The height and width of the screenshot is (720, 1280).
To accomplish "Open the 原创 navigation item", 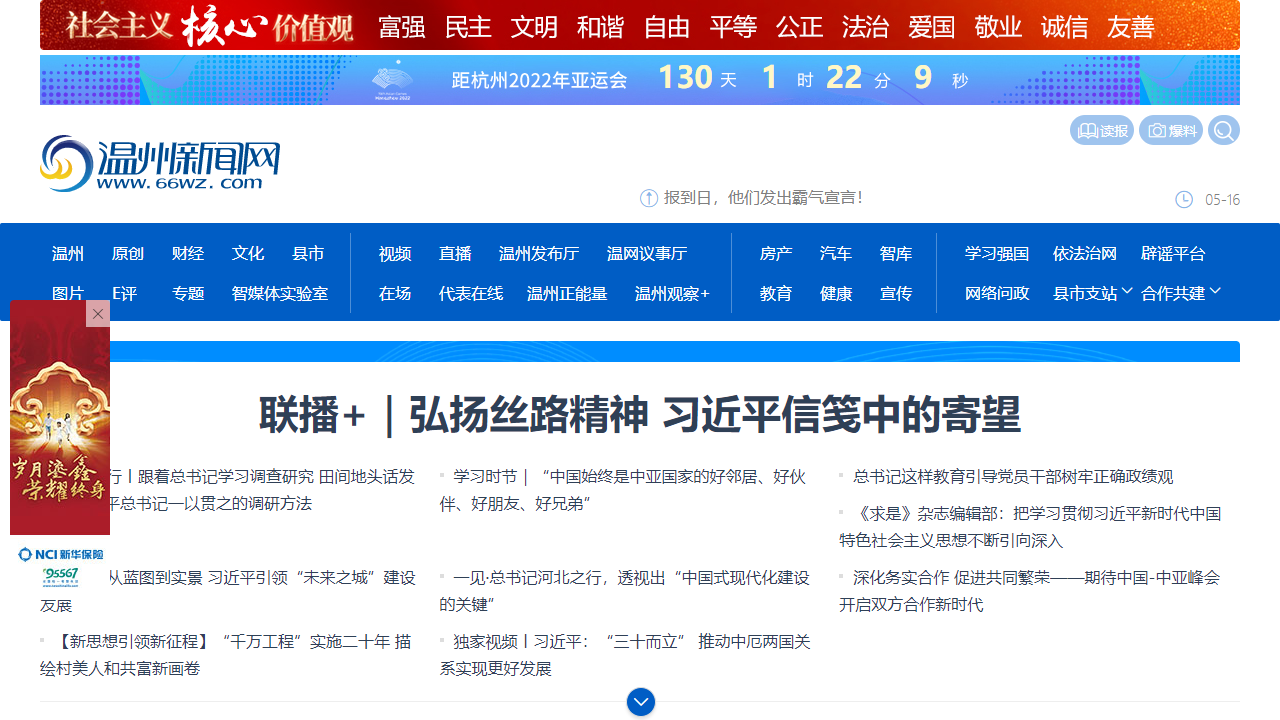I will (128, 254).
